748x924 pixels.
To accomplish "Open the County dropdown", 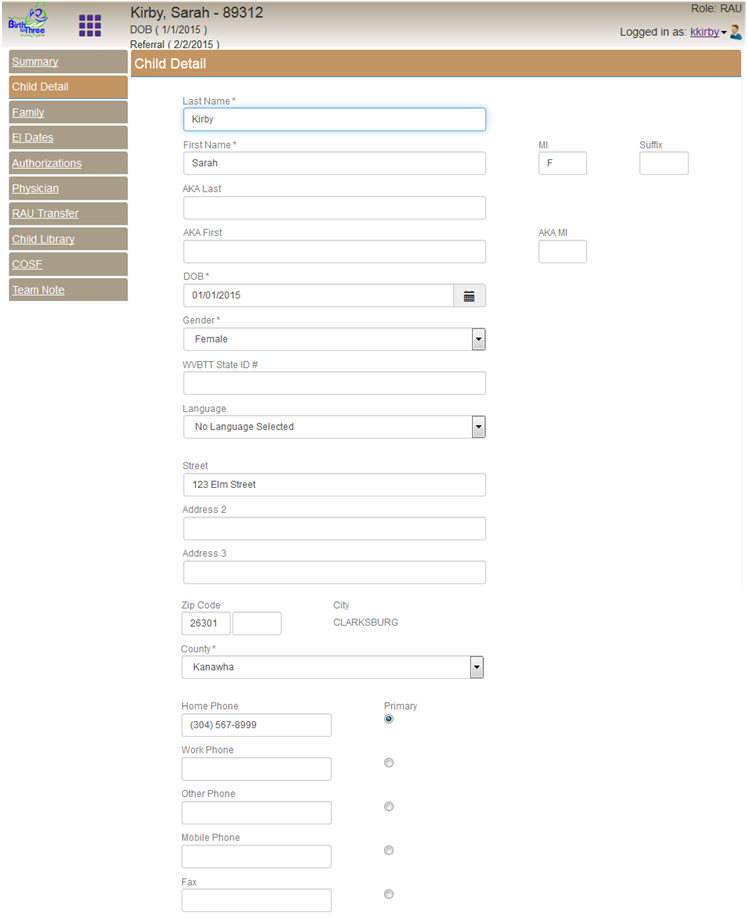I will (x=332, y=668).
